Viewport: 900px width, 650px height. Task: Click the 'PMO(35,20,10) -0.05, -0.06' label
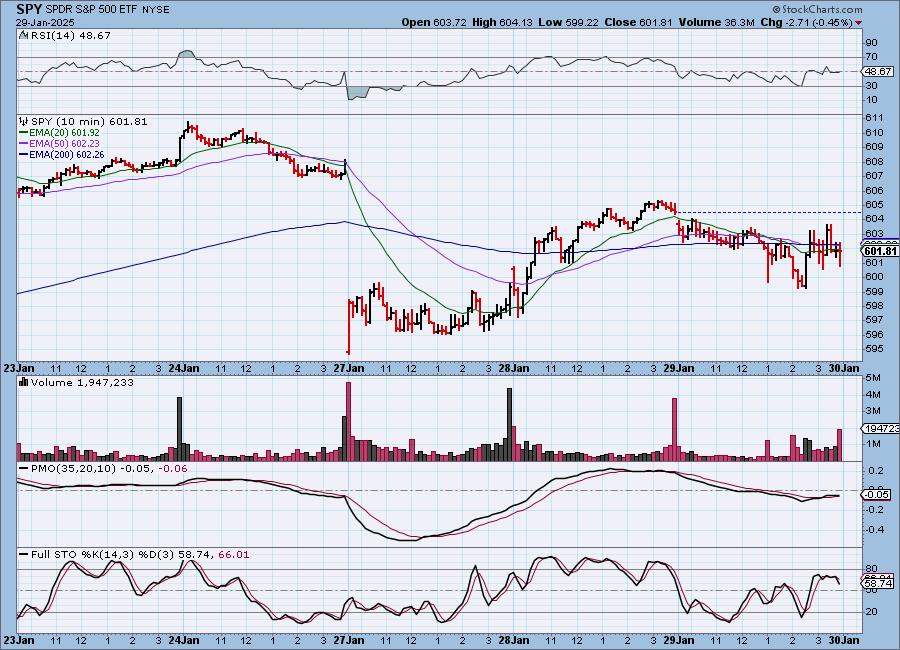coord(109,469)
